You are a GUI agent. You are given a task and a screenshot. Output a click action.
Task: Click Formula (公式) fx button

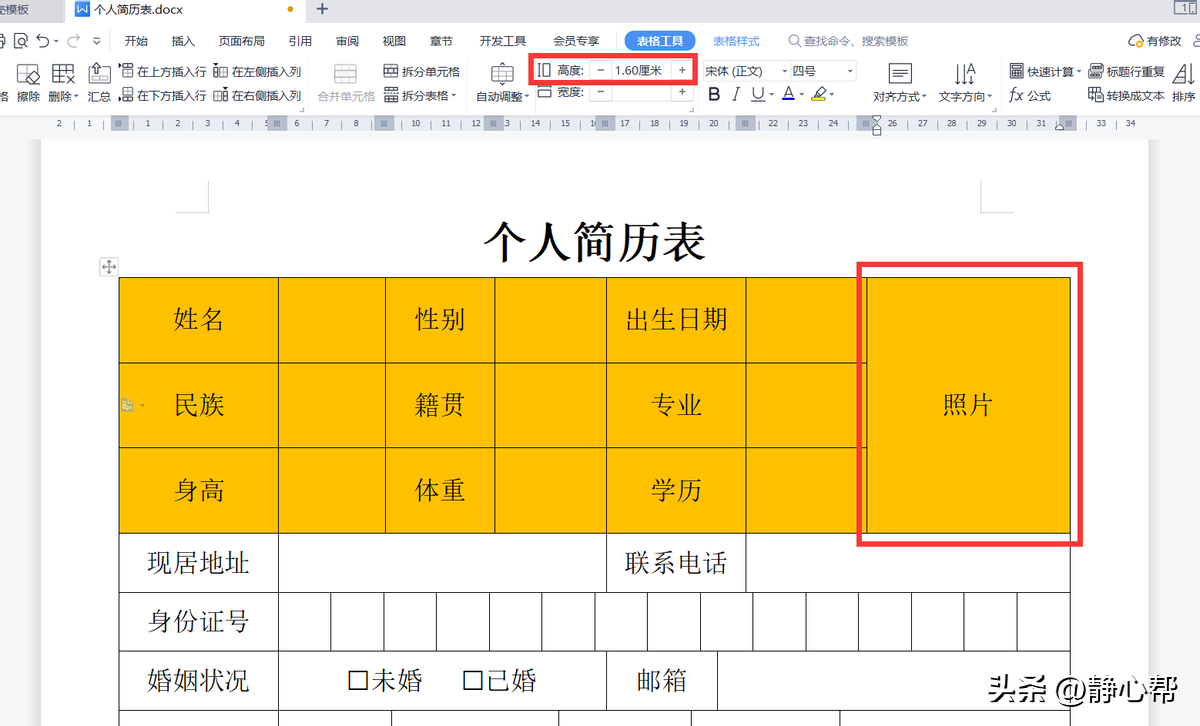1030,96
